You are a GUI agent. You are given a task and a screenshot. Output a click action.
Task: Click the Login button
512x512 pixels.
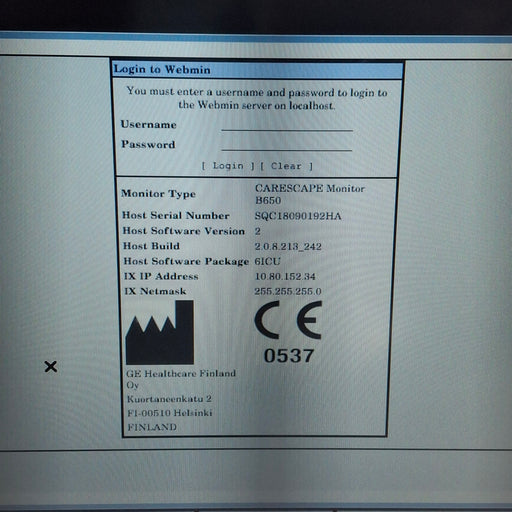(228, 166)
